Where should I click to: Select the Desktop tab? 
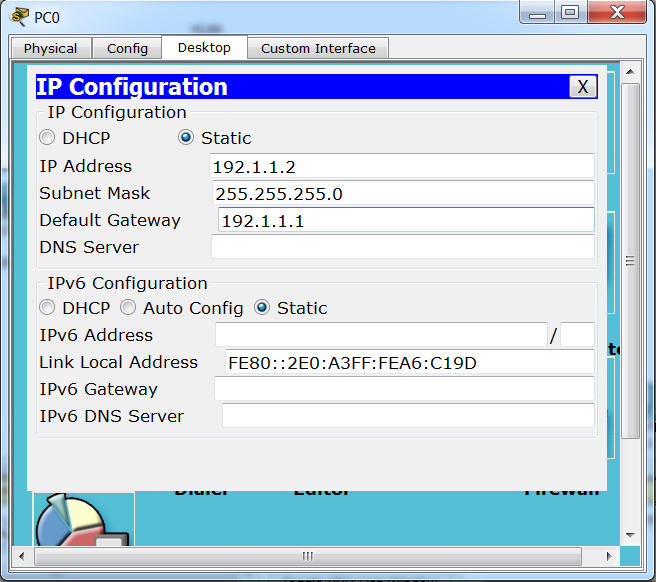tap(204, 47)
